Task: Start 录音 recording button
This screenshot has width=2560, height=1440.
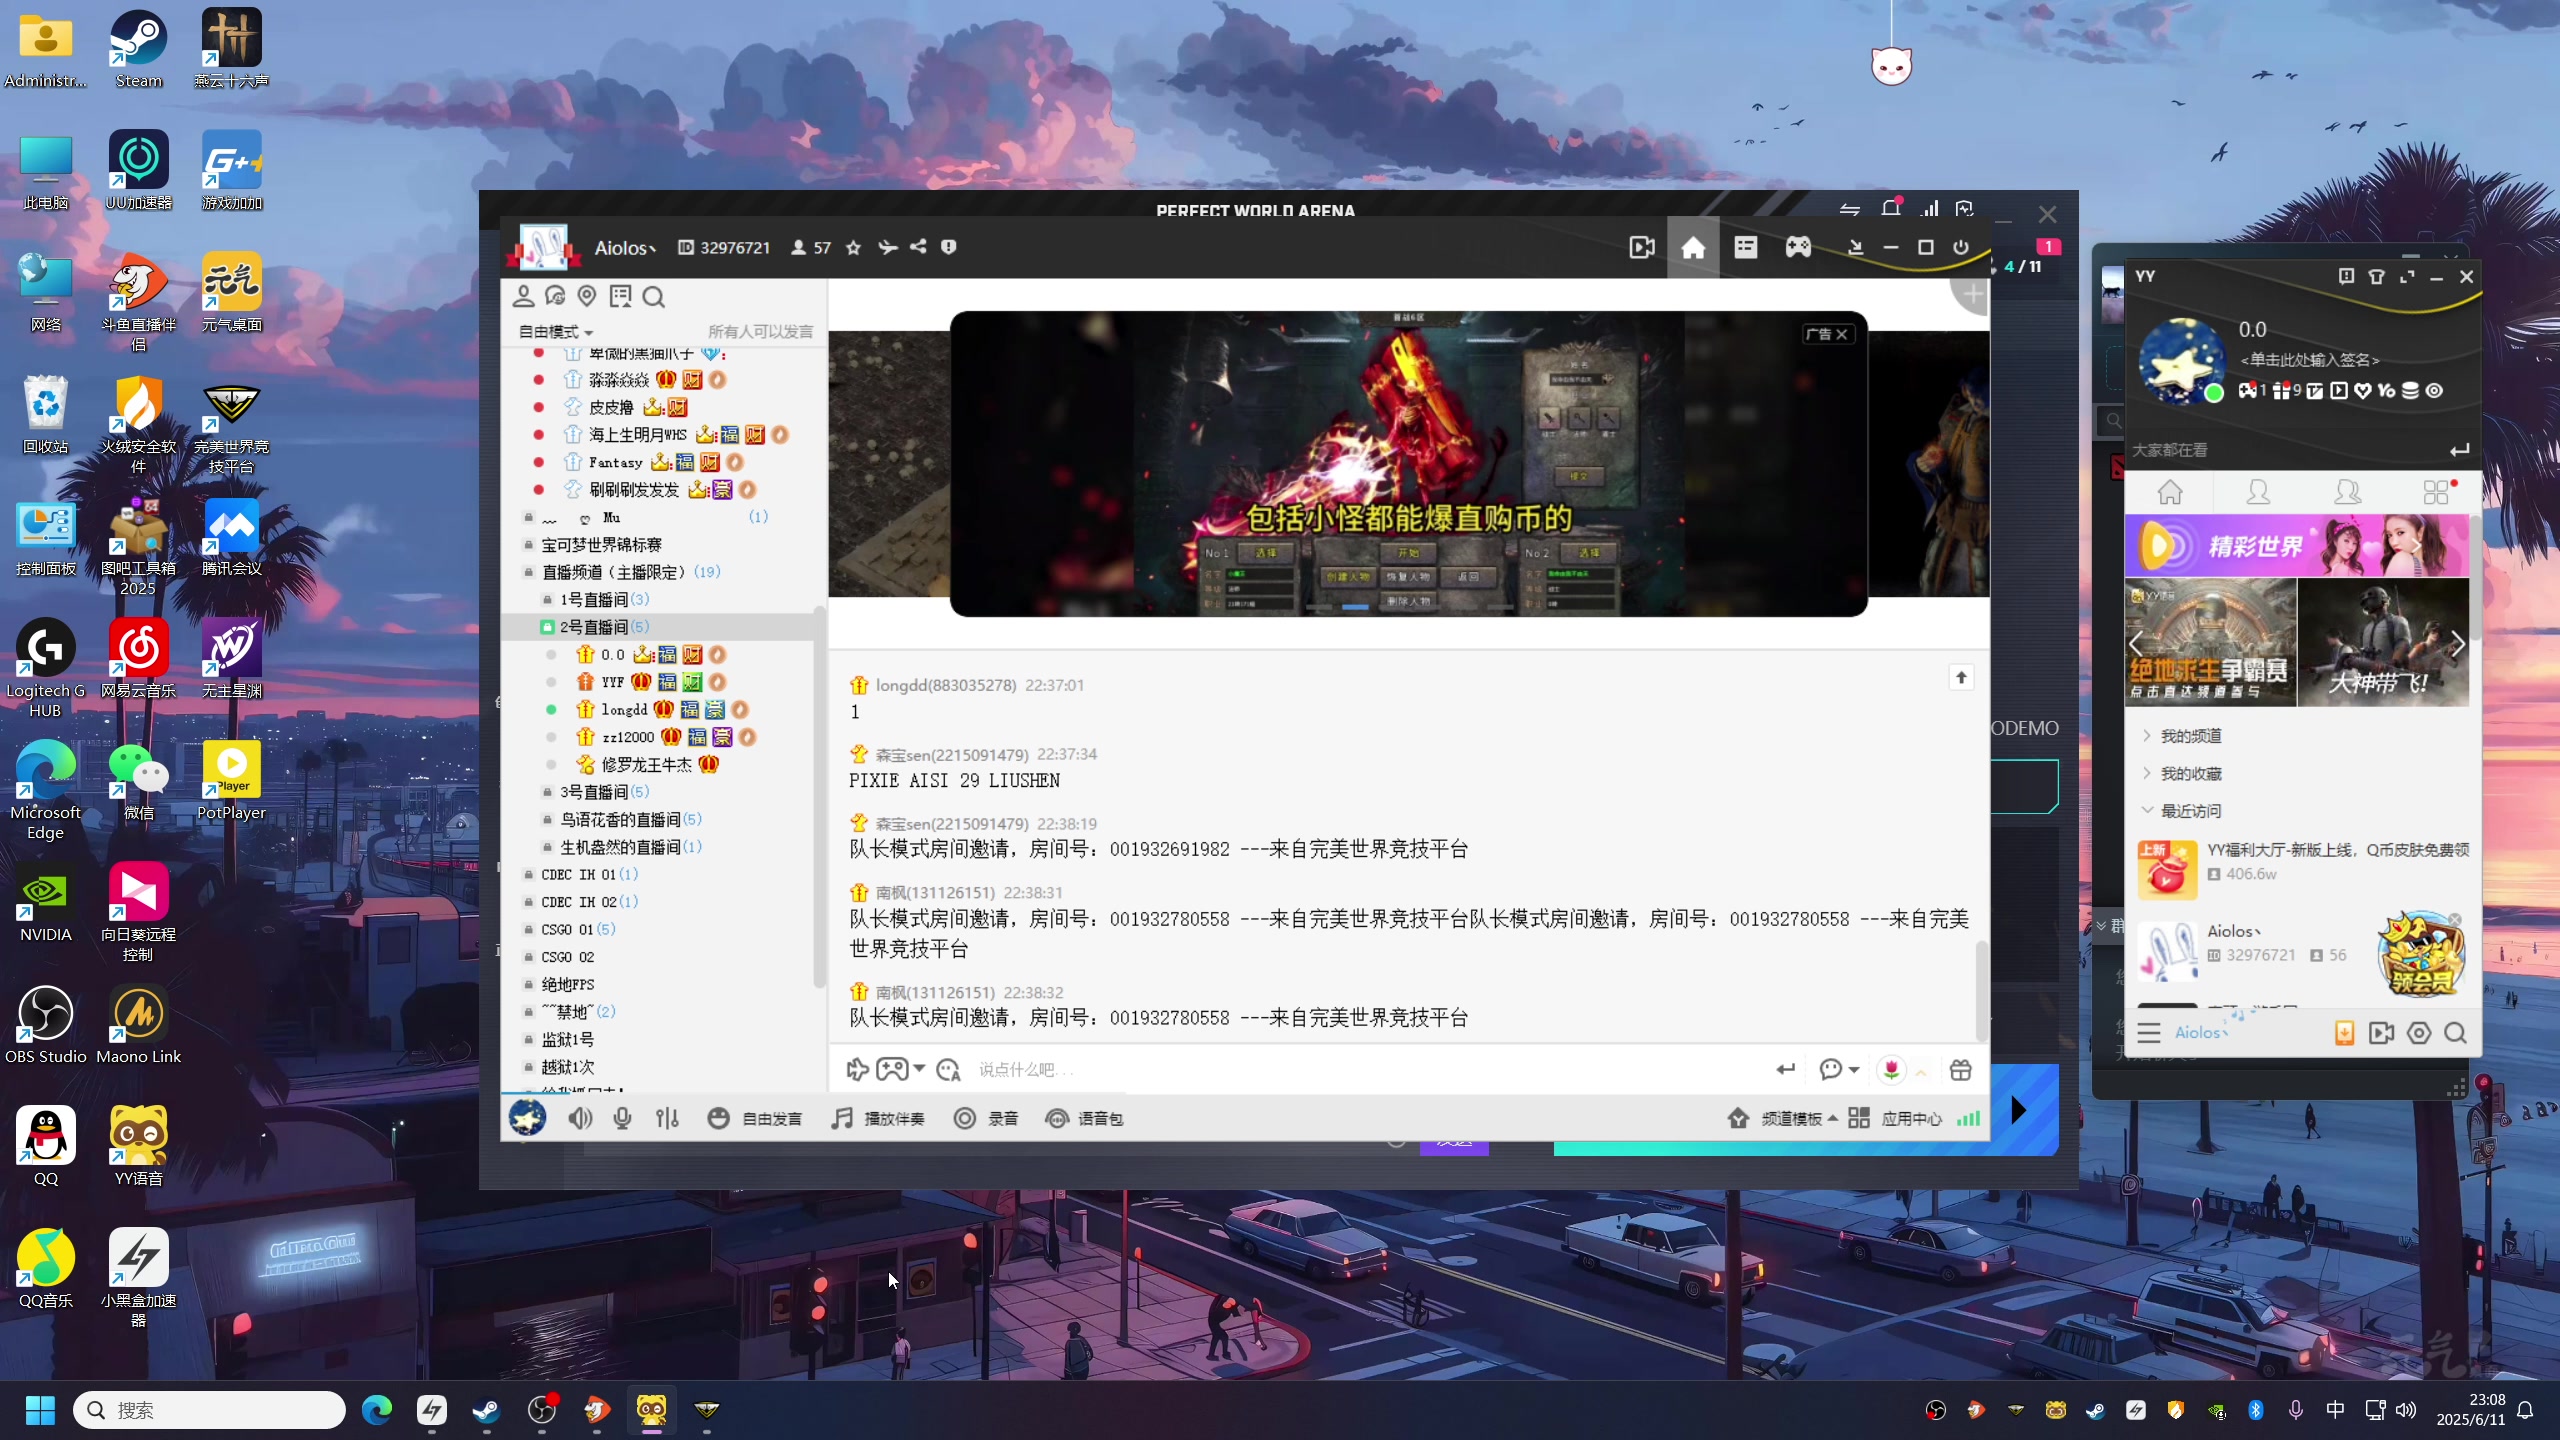Action: [x=986, y=1118]
